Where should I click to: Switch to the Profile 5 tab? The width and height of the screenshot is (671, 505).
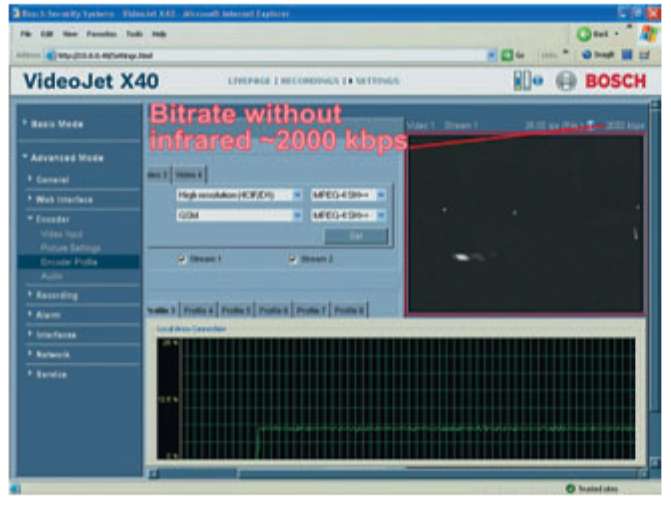(236, 310)
